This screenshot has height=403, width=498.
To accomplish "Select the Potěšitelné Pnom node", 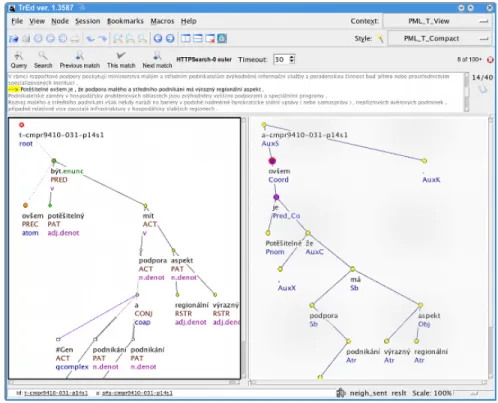I will click(x=268, y=233).
